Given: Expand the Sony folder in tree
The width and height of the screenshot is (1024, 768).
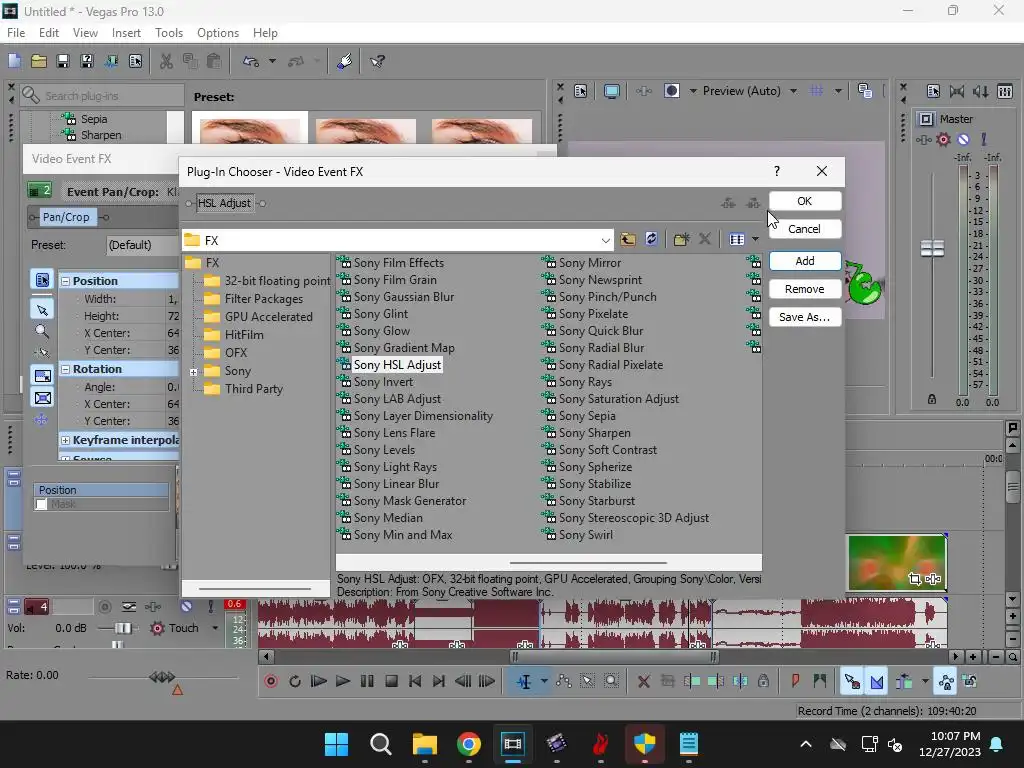Looking at the screenshot, I should pos(193,372).
